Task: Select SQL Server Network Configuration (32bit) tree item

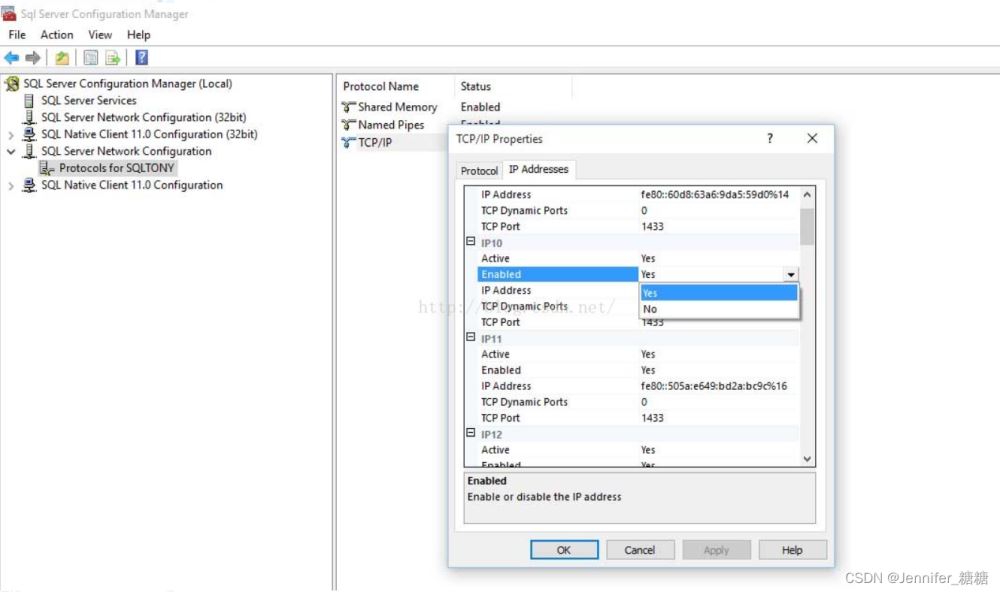Action: (x=143, y=117)
